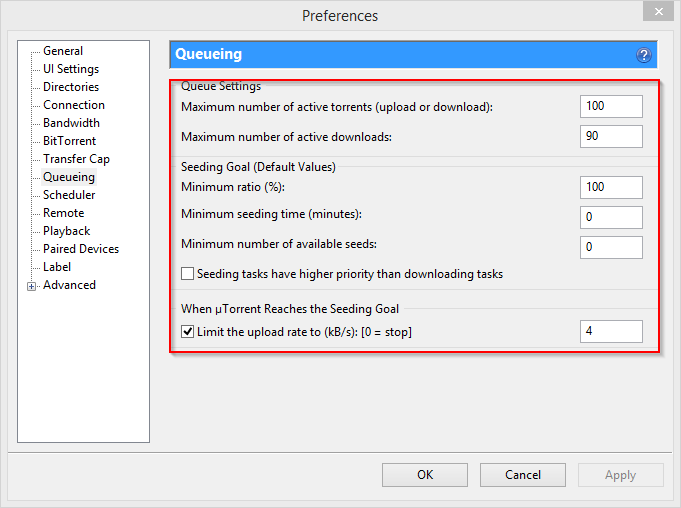Switch to the Connection page
This screenshot has height=508, width=681.
(x=74, y=105)
